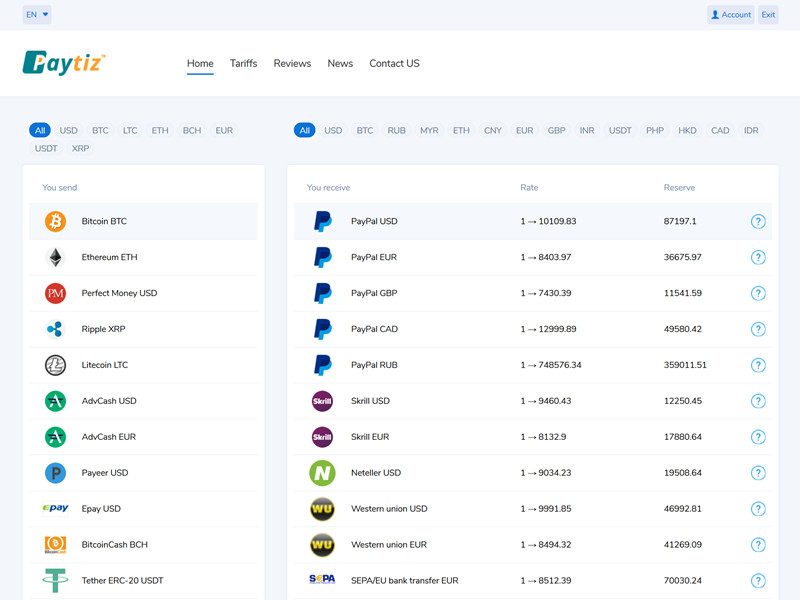Click the PayPal EUR logo icon
Viewport: 800px width, 600px height.
[322, 257]
